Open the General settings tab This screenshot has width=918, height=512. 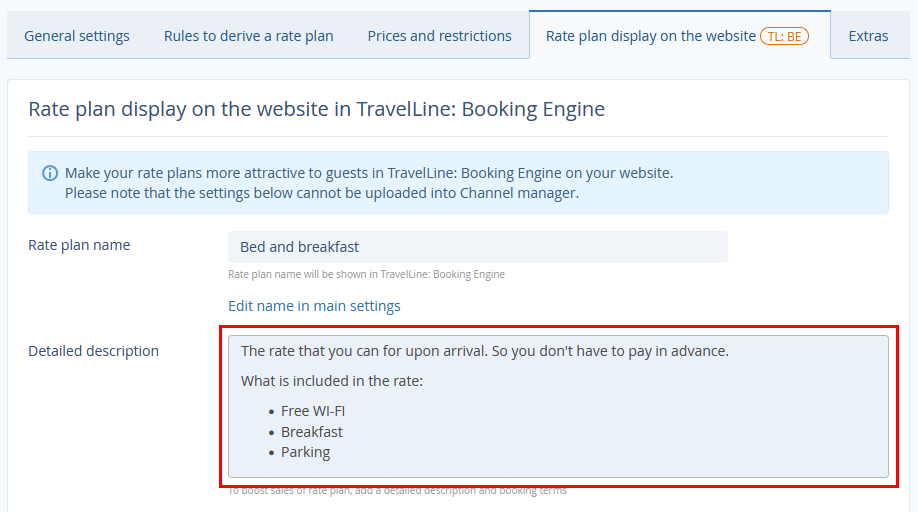(x=77, y=36)
